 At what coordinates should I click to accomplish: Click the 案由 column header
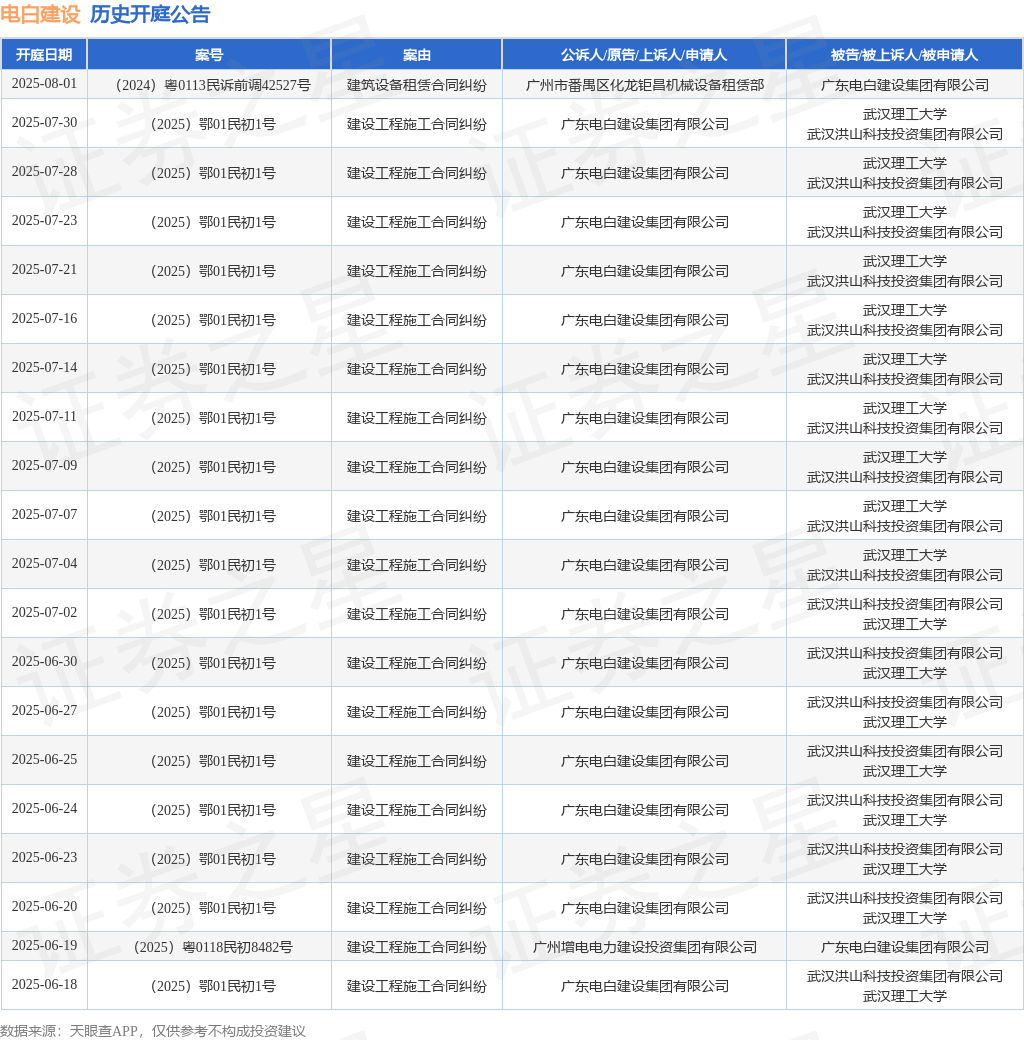pyautogui.click(x=416, y=55)
